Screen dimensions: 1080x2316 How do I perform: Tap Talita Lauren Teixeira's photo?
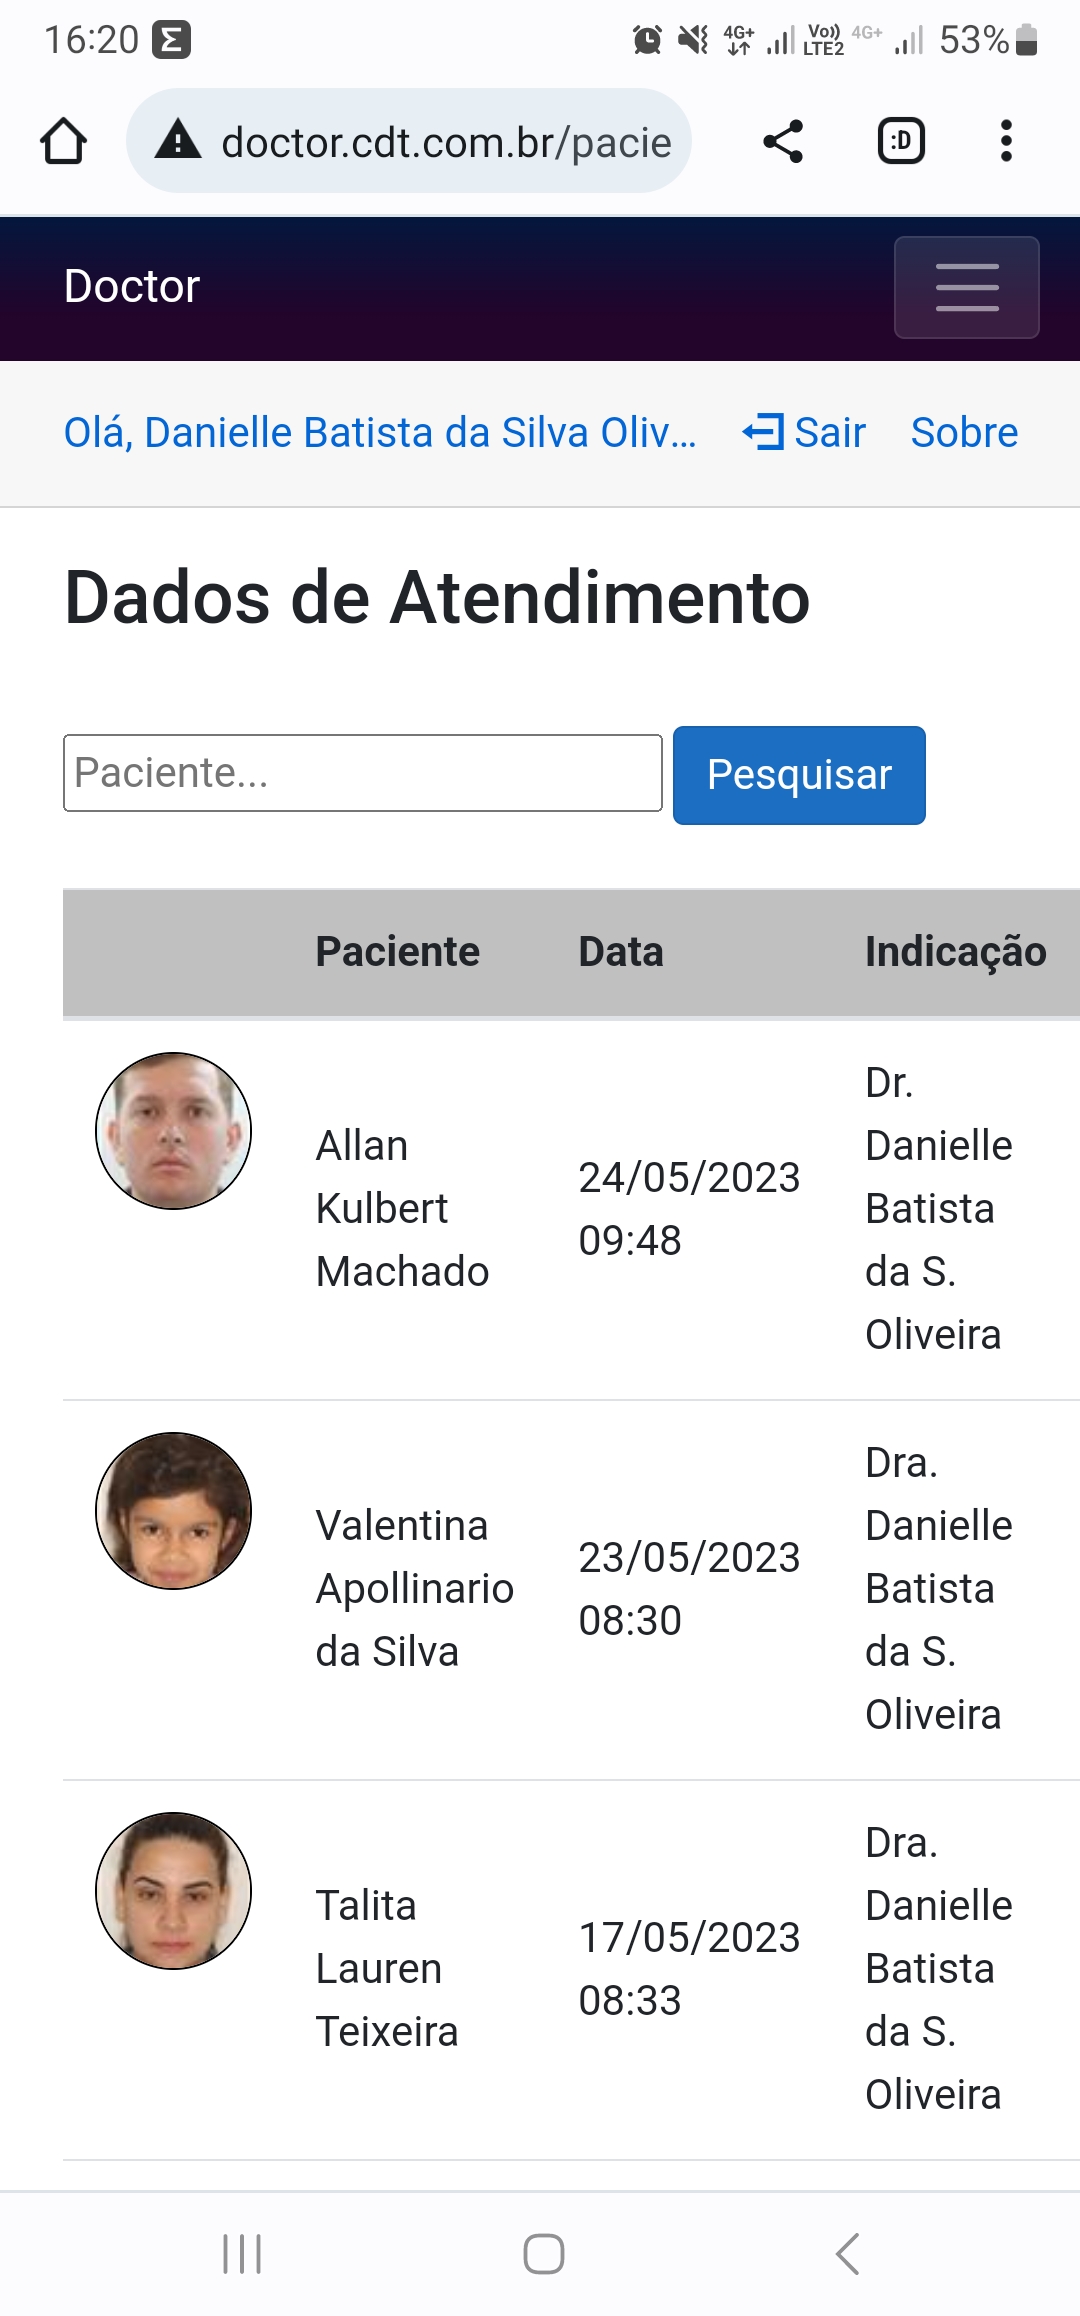click(x=173, y=1891)
